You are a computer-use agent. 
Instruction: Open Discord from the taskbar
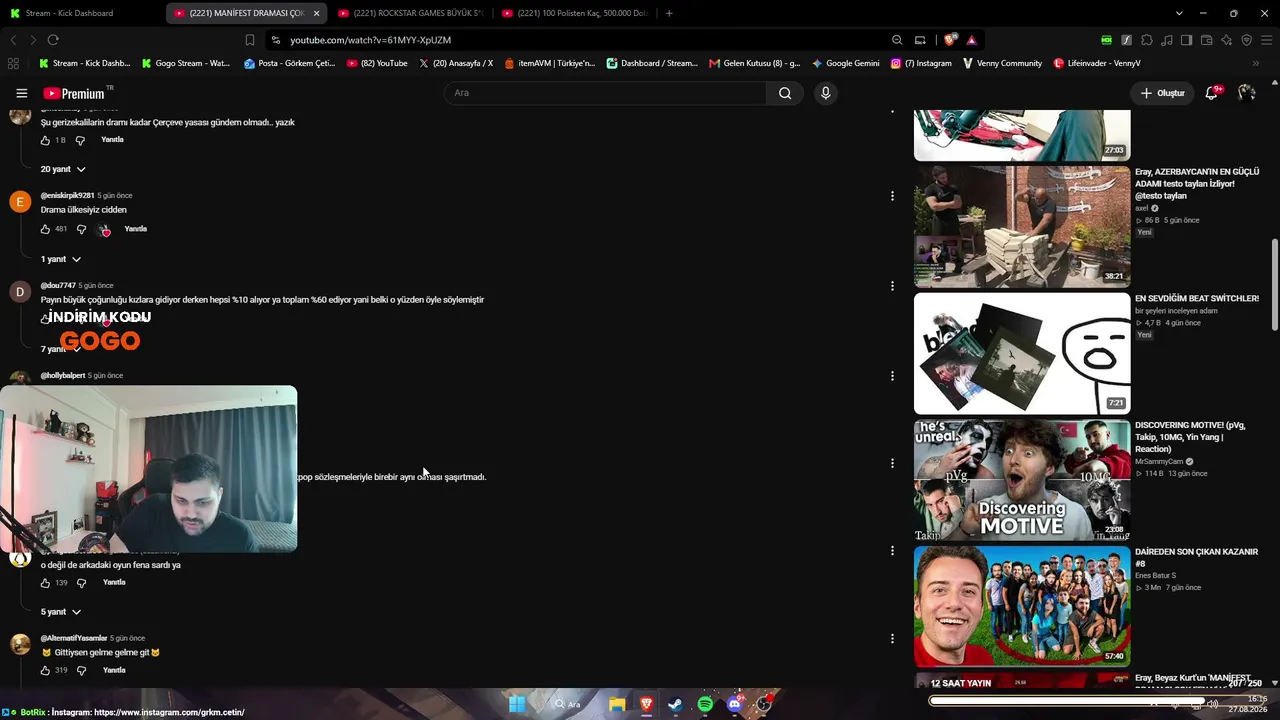735,704
